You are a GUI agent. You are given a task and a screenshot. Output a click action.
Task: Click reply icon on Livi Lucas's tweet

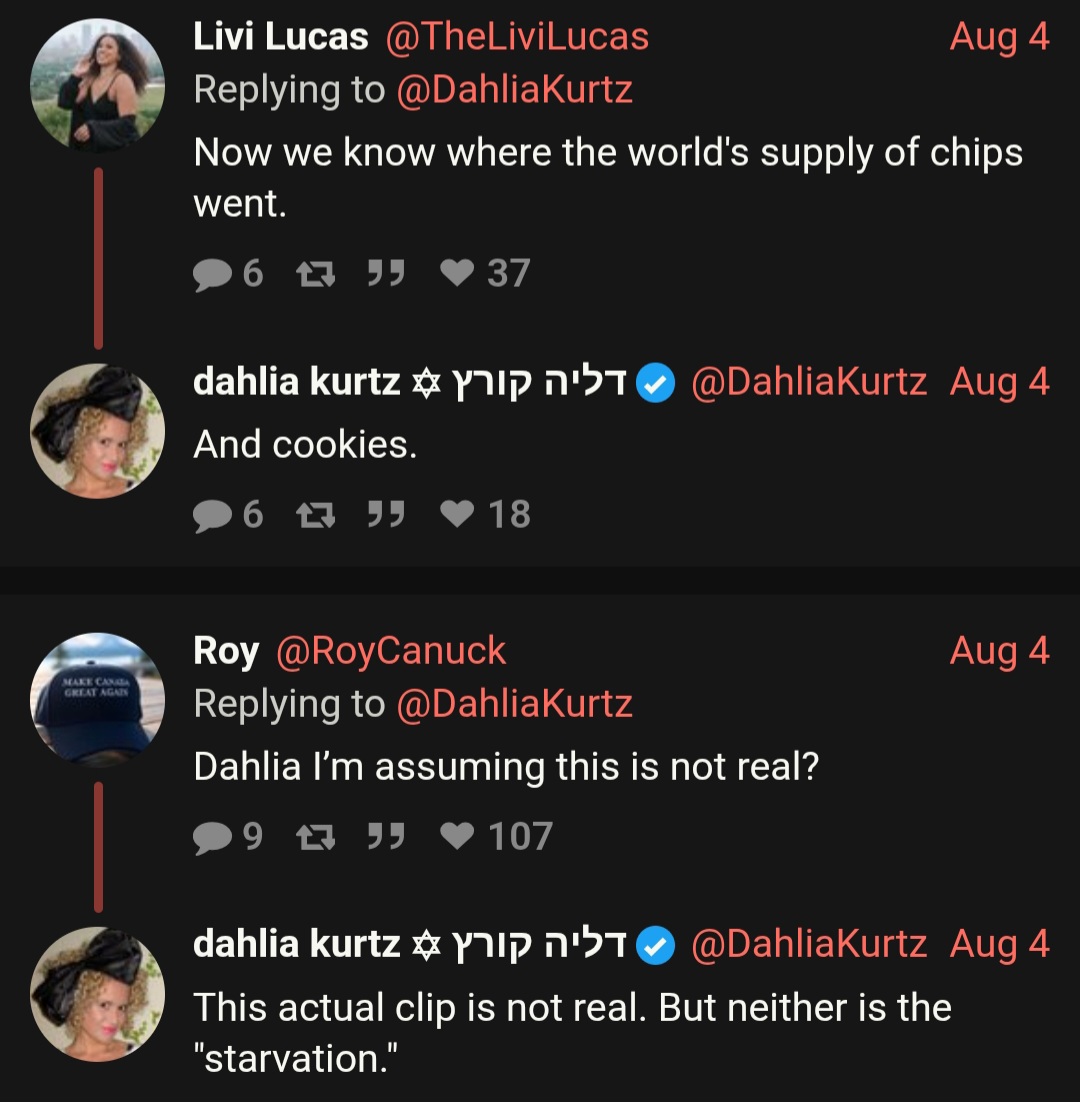coord(211,273)
